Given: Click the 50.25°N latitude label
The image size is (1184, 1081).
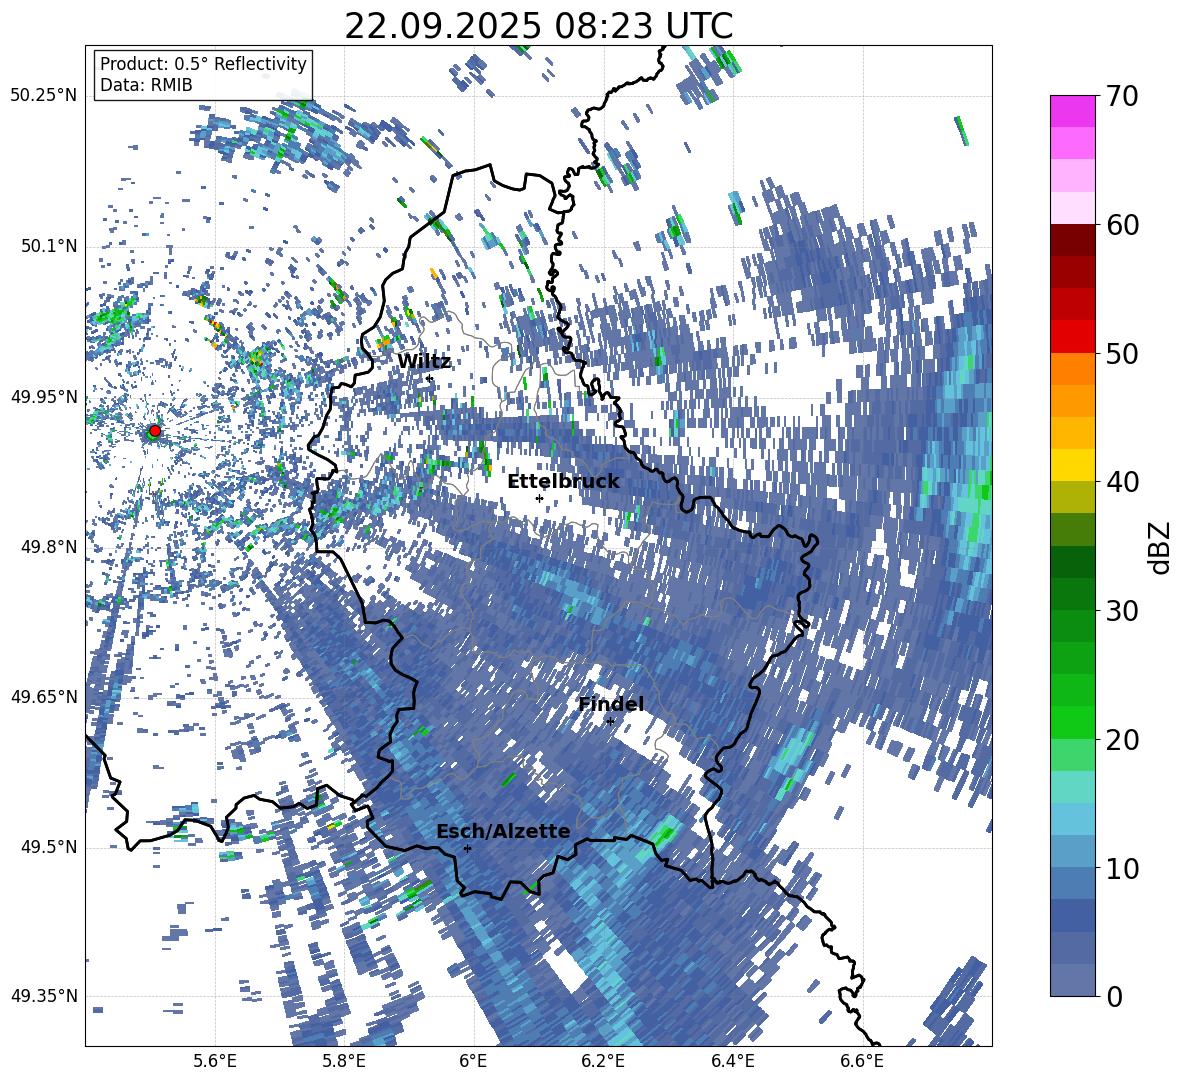Looking at the screenshot, I should pyautogui.click(x=44, y=96).
